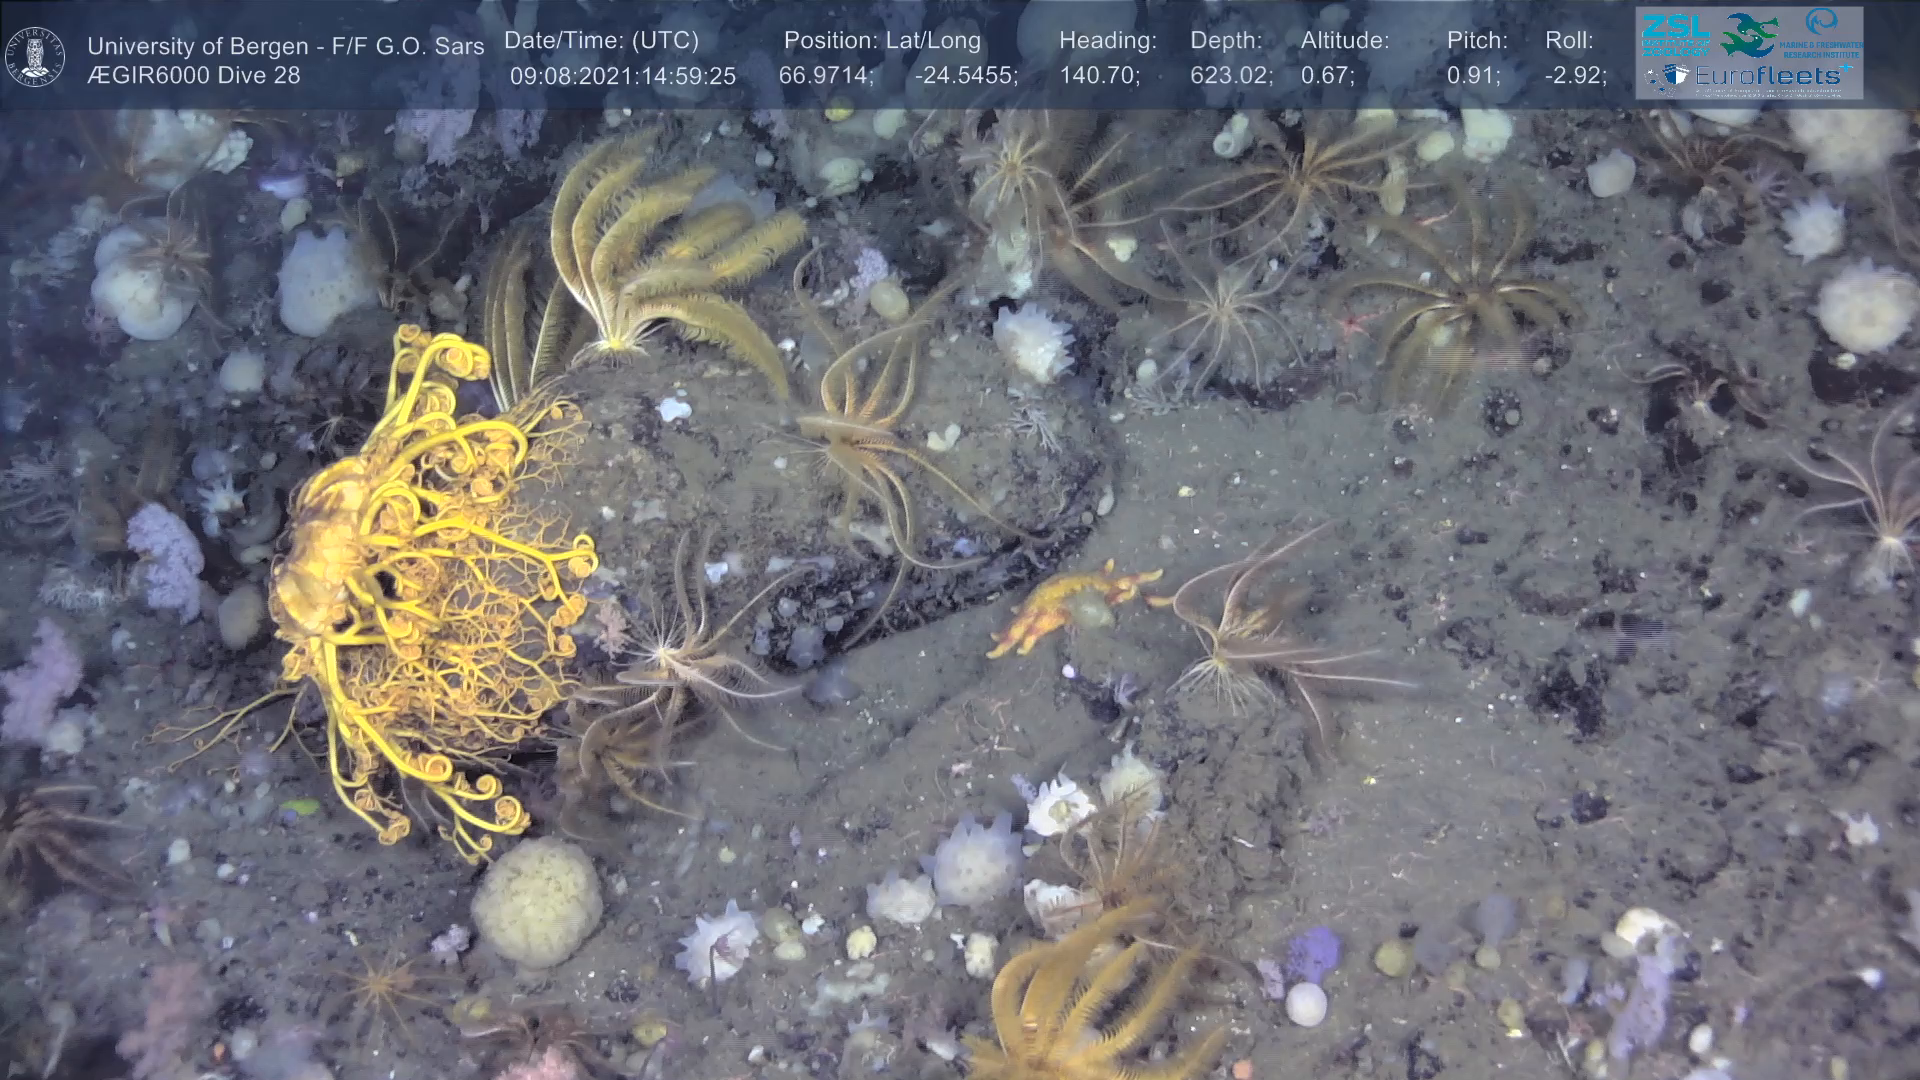This screenshot has height=1080, width=1920.
Task: Click the ZSL Institute of Zoology logo
Action: (1674, 35)
